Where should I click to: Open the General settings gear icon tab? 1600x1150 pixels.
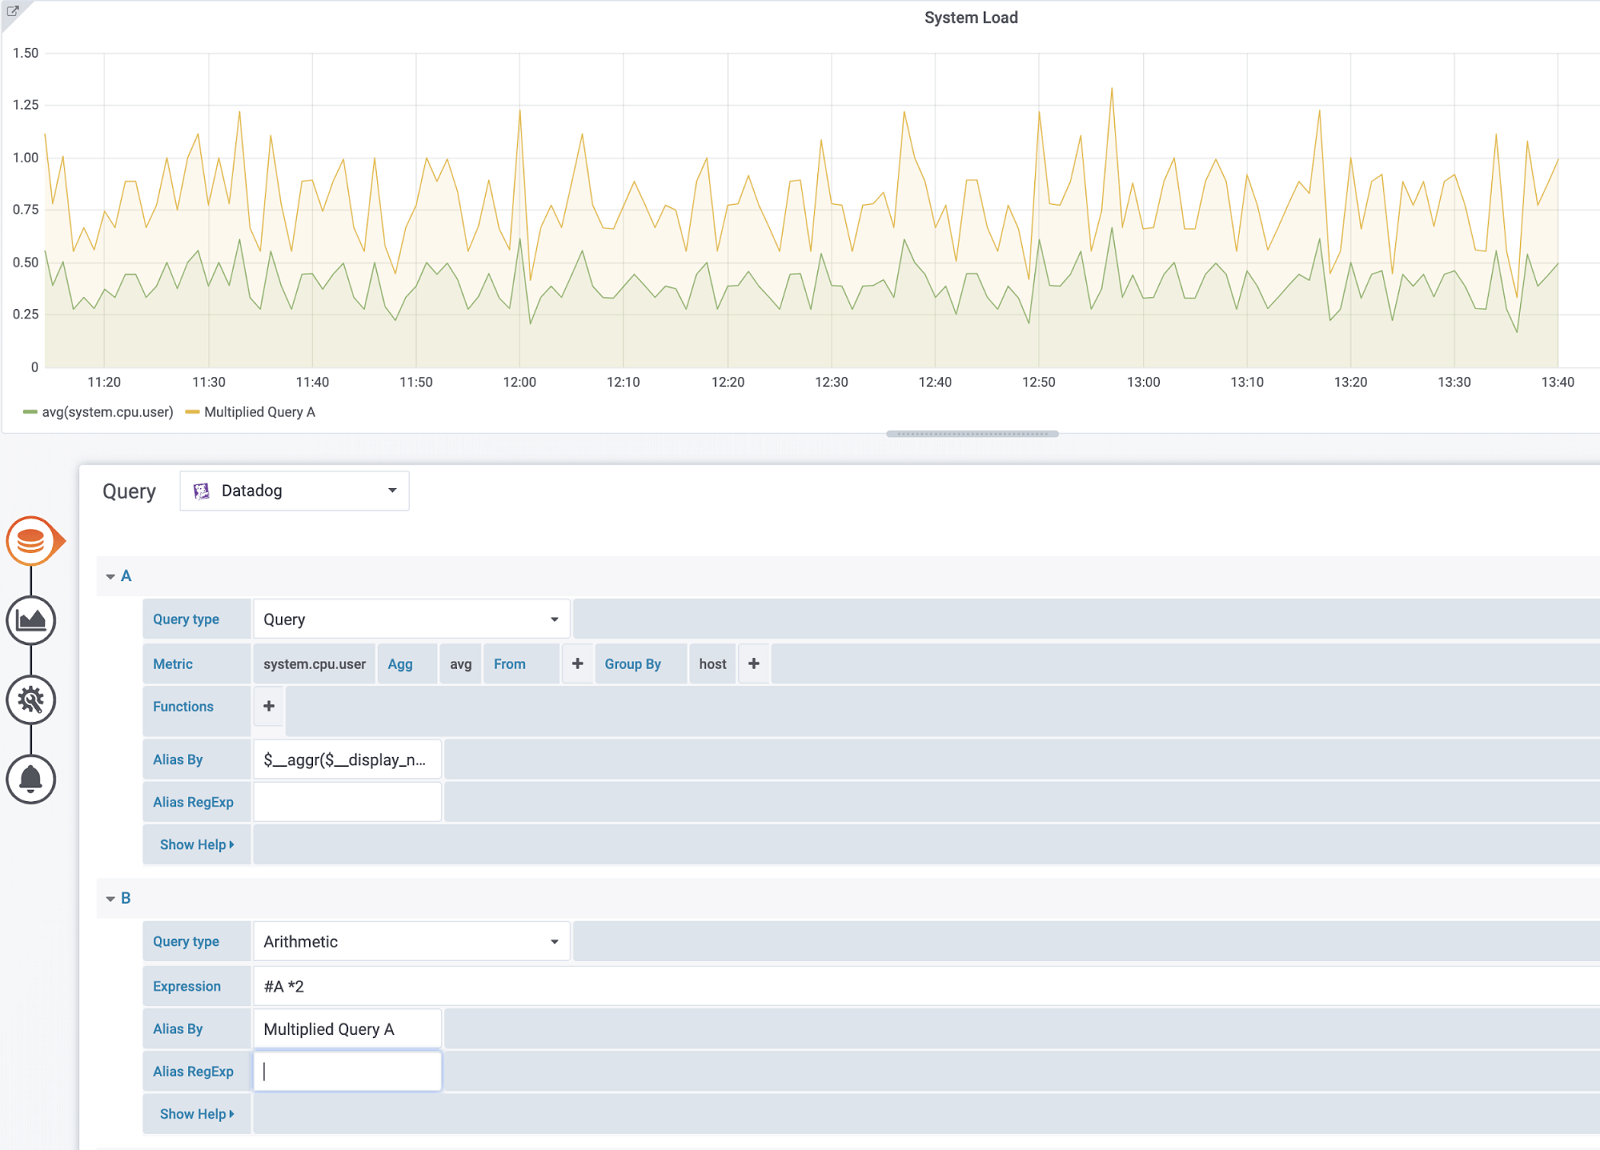pos(31,700)
